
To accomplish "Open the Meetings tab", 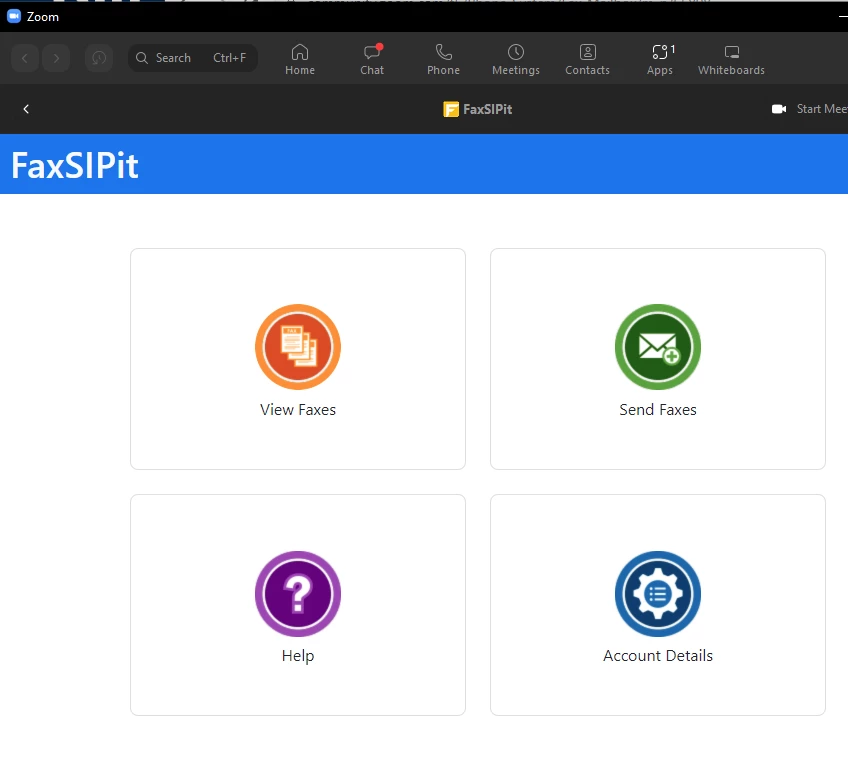I will tap(515, 59).
